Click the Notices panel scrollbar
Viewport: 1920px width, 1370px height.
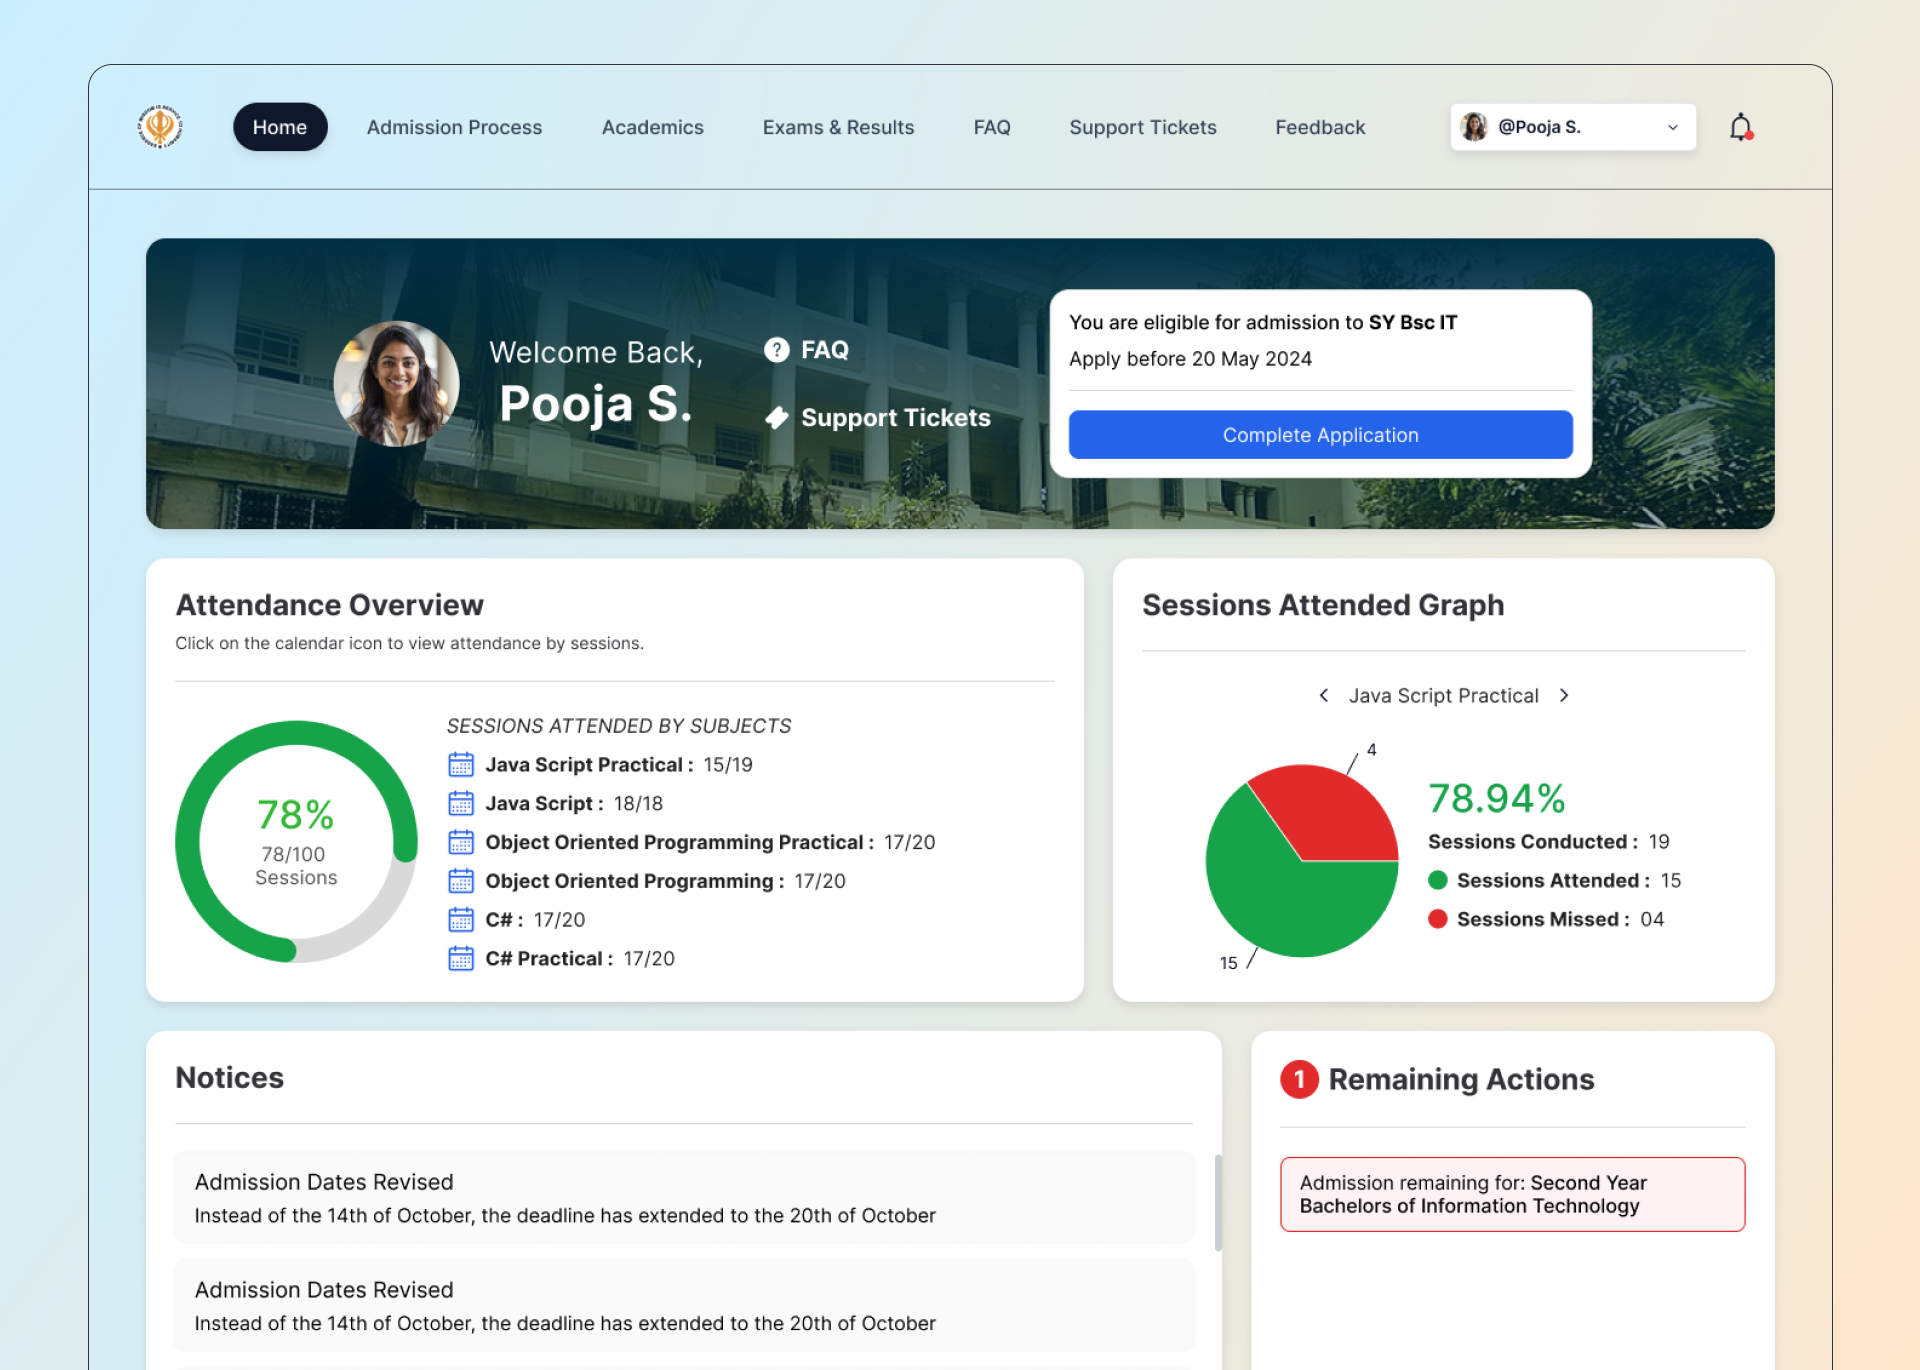coord(1218,1203)
